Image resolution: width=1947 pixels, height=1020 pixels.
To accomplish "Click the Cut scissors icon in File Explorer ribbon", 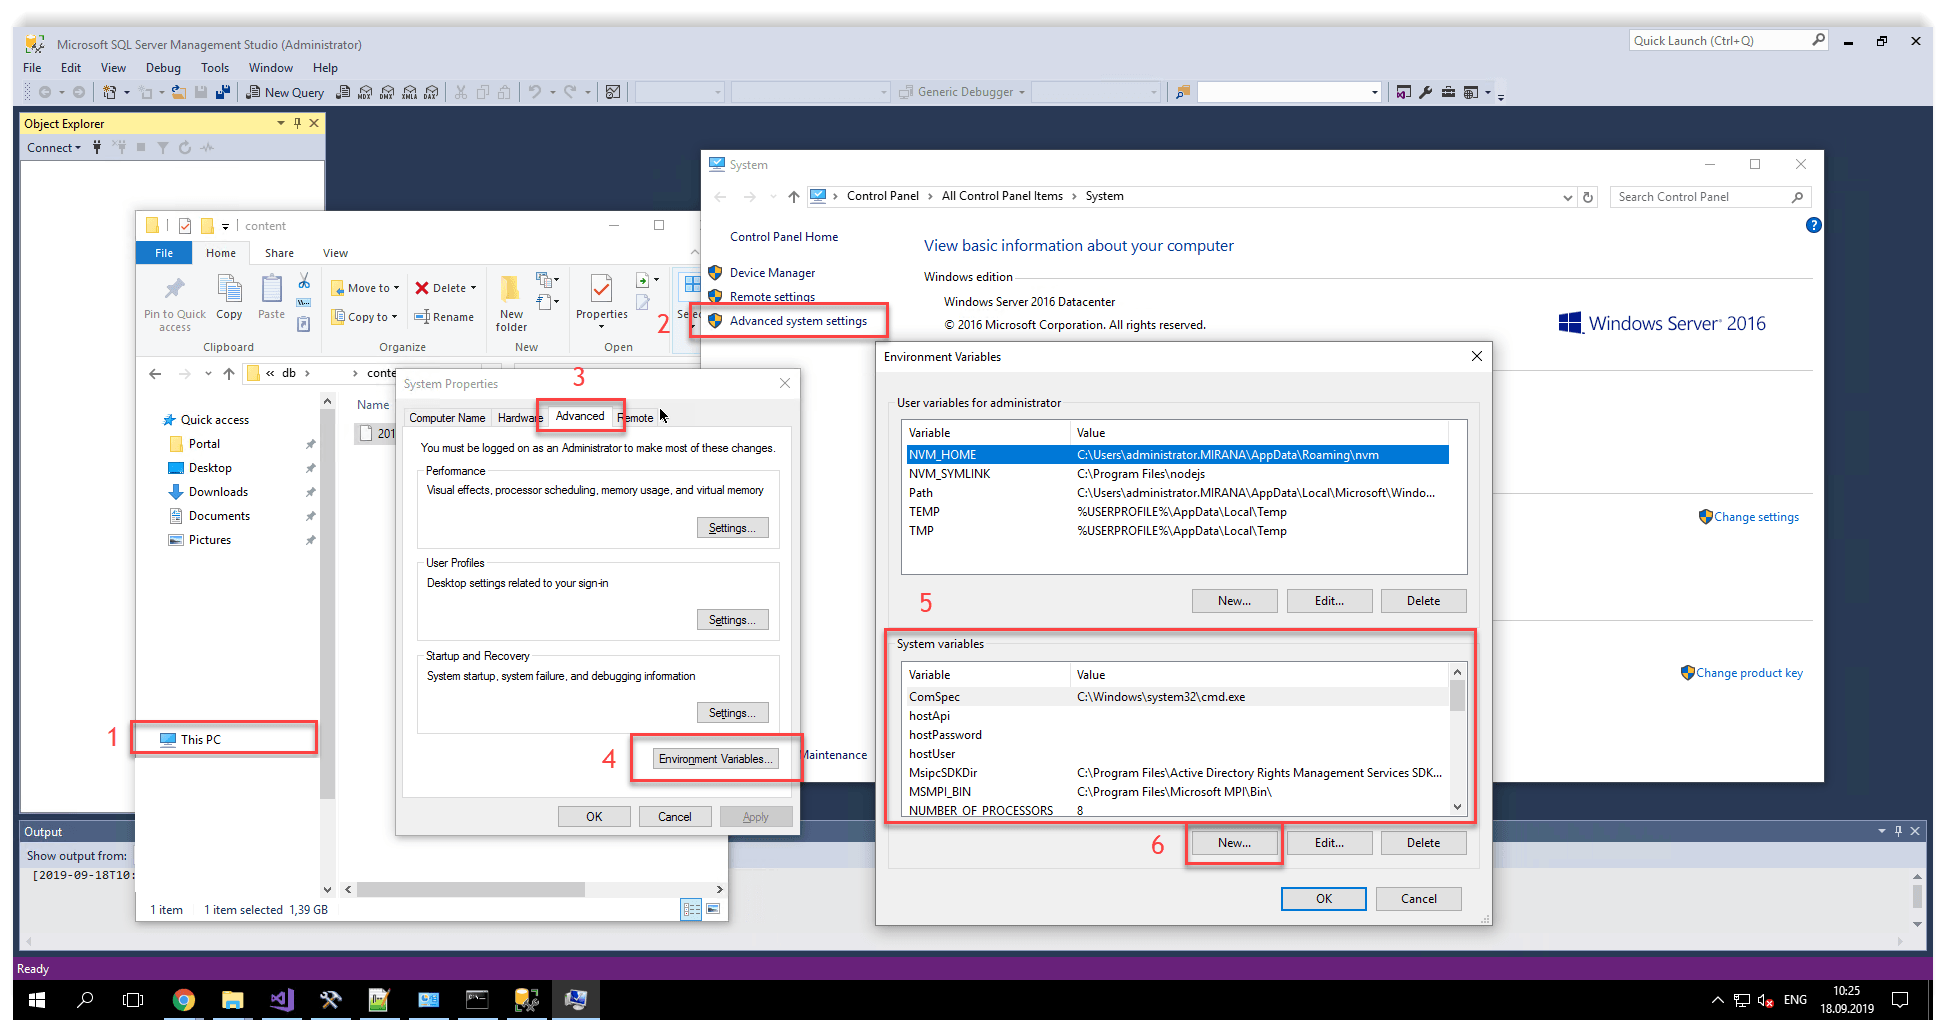I will [x=304, y=281].
